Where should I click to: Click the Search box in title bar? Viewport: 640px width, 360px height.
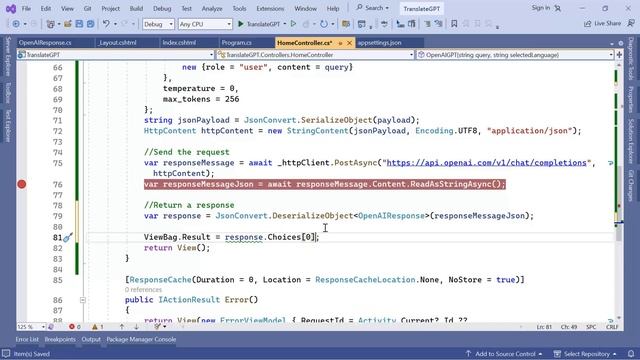(372, 8)
